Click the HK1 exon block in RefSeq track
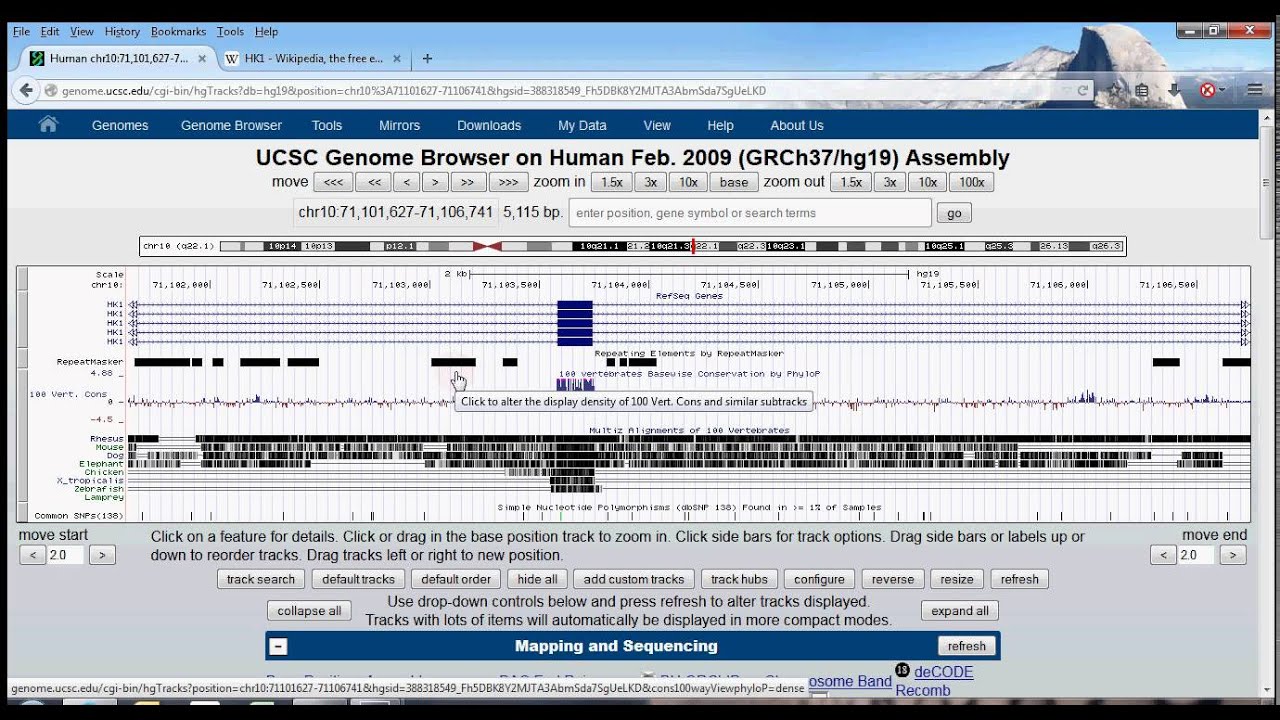Screen dimensions: 1280x720 coord(575,323)
